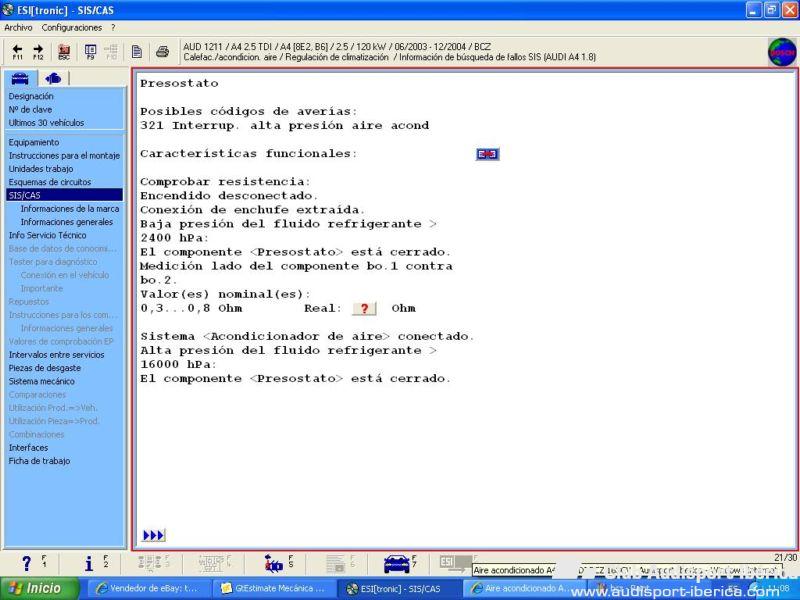Switch to Vendedor de eBay taskbar window

148,588
